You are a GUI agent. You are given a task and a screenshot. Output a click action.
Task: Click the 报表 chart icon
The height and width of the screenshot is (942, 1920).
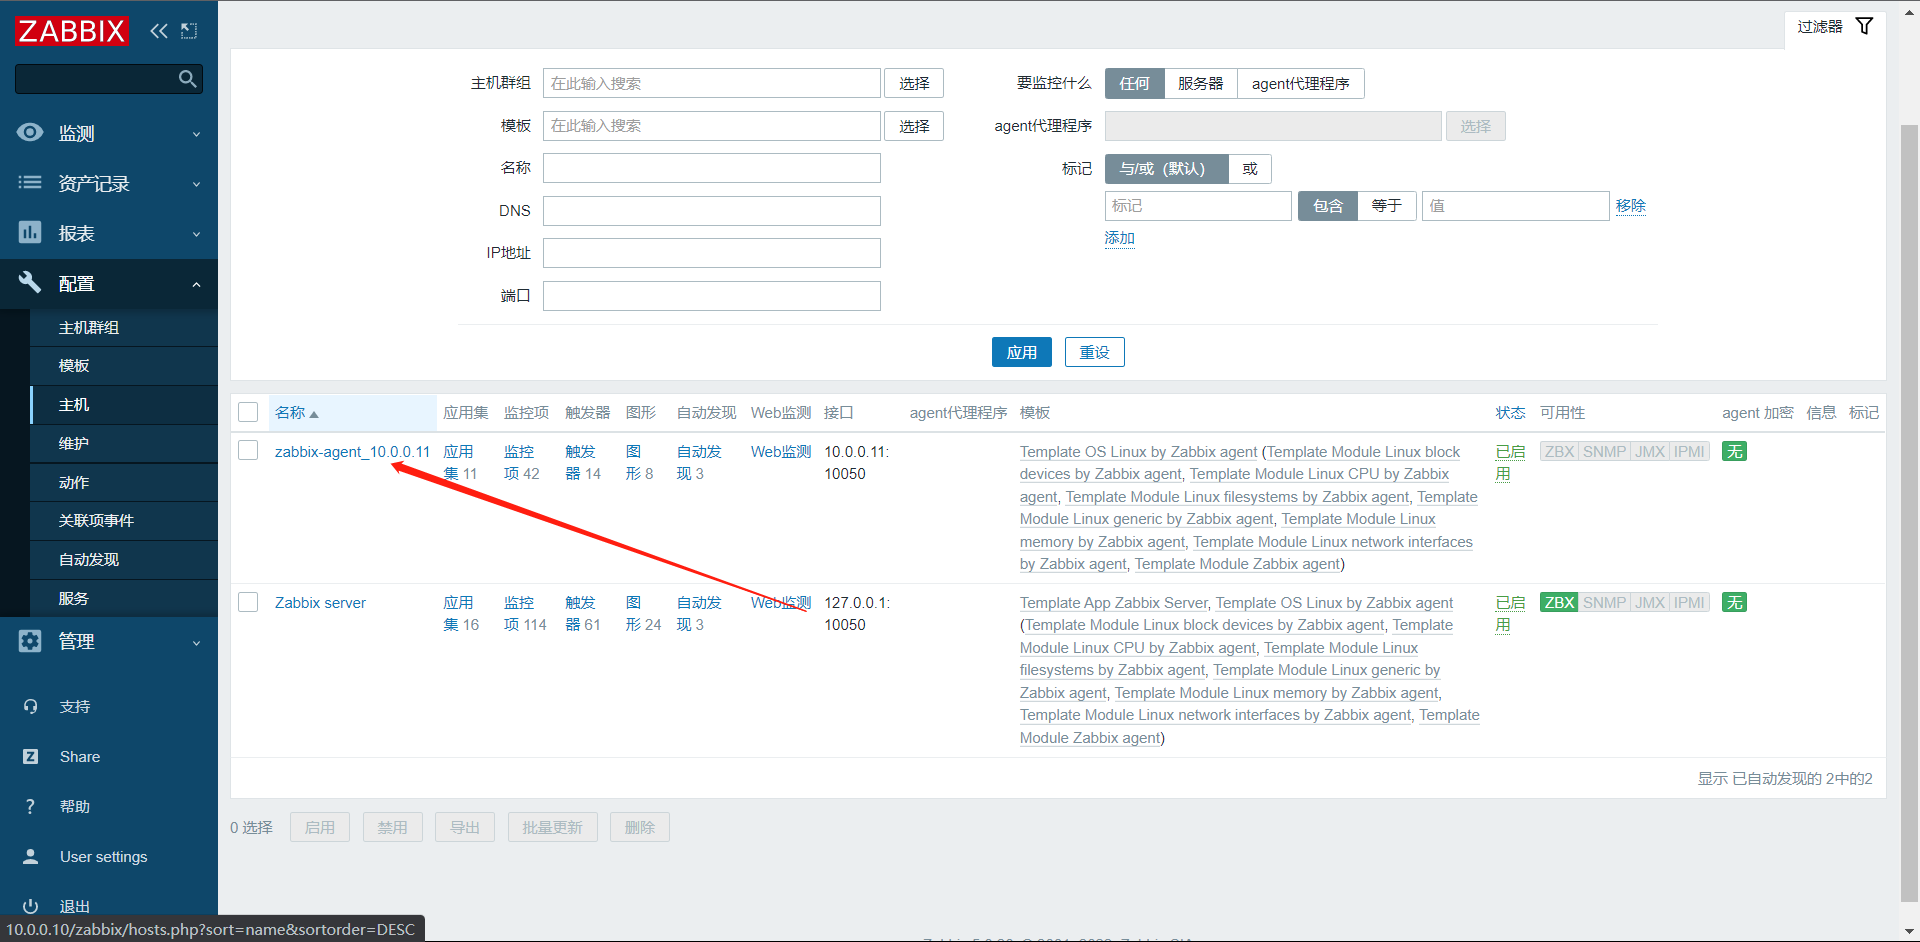[x=30, y=232]
